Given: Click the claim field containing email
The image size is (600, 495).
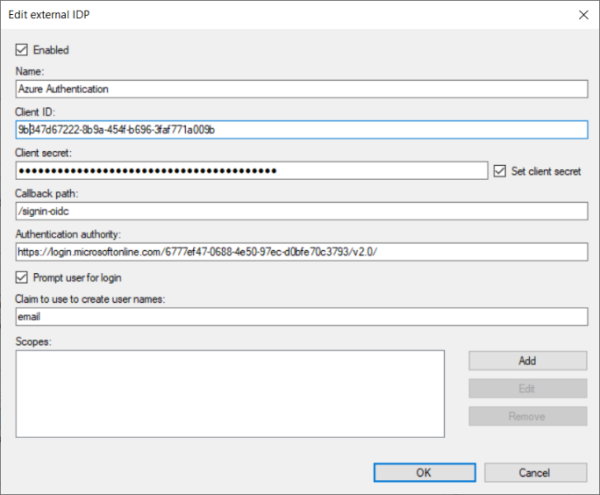Looking at the screenshot, I should pyautogui.click(x=300, y=317).
